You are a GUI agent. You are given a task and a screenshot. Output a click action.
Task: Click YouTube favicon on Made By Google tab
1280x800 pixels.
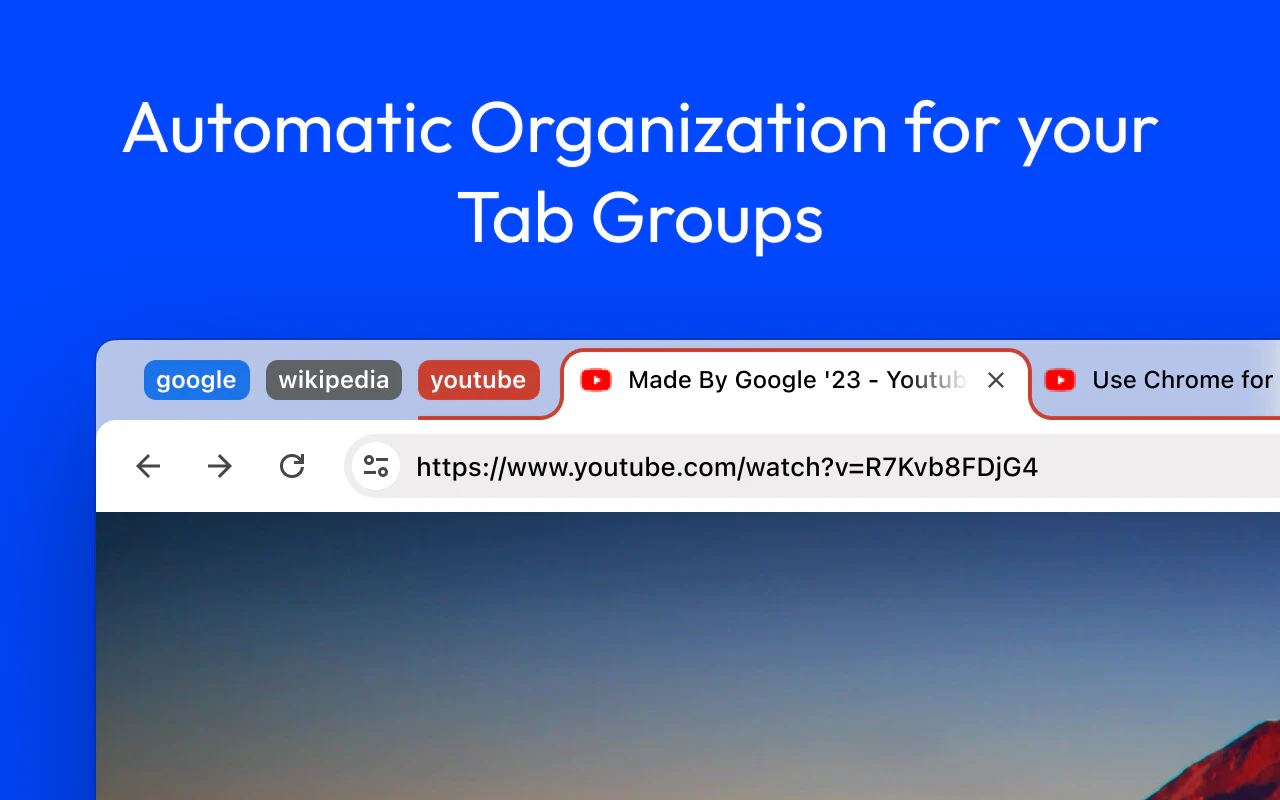[596, 380]
